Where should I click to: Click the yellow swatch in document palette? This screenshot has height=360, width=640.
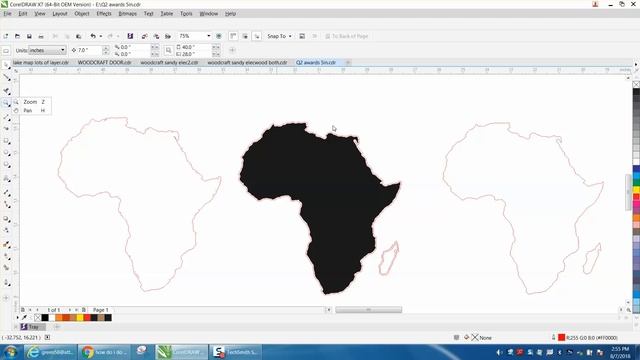tap(80, 318)
